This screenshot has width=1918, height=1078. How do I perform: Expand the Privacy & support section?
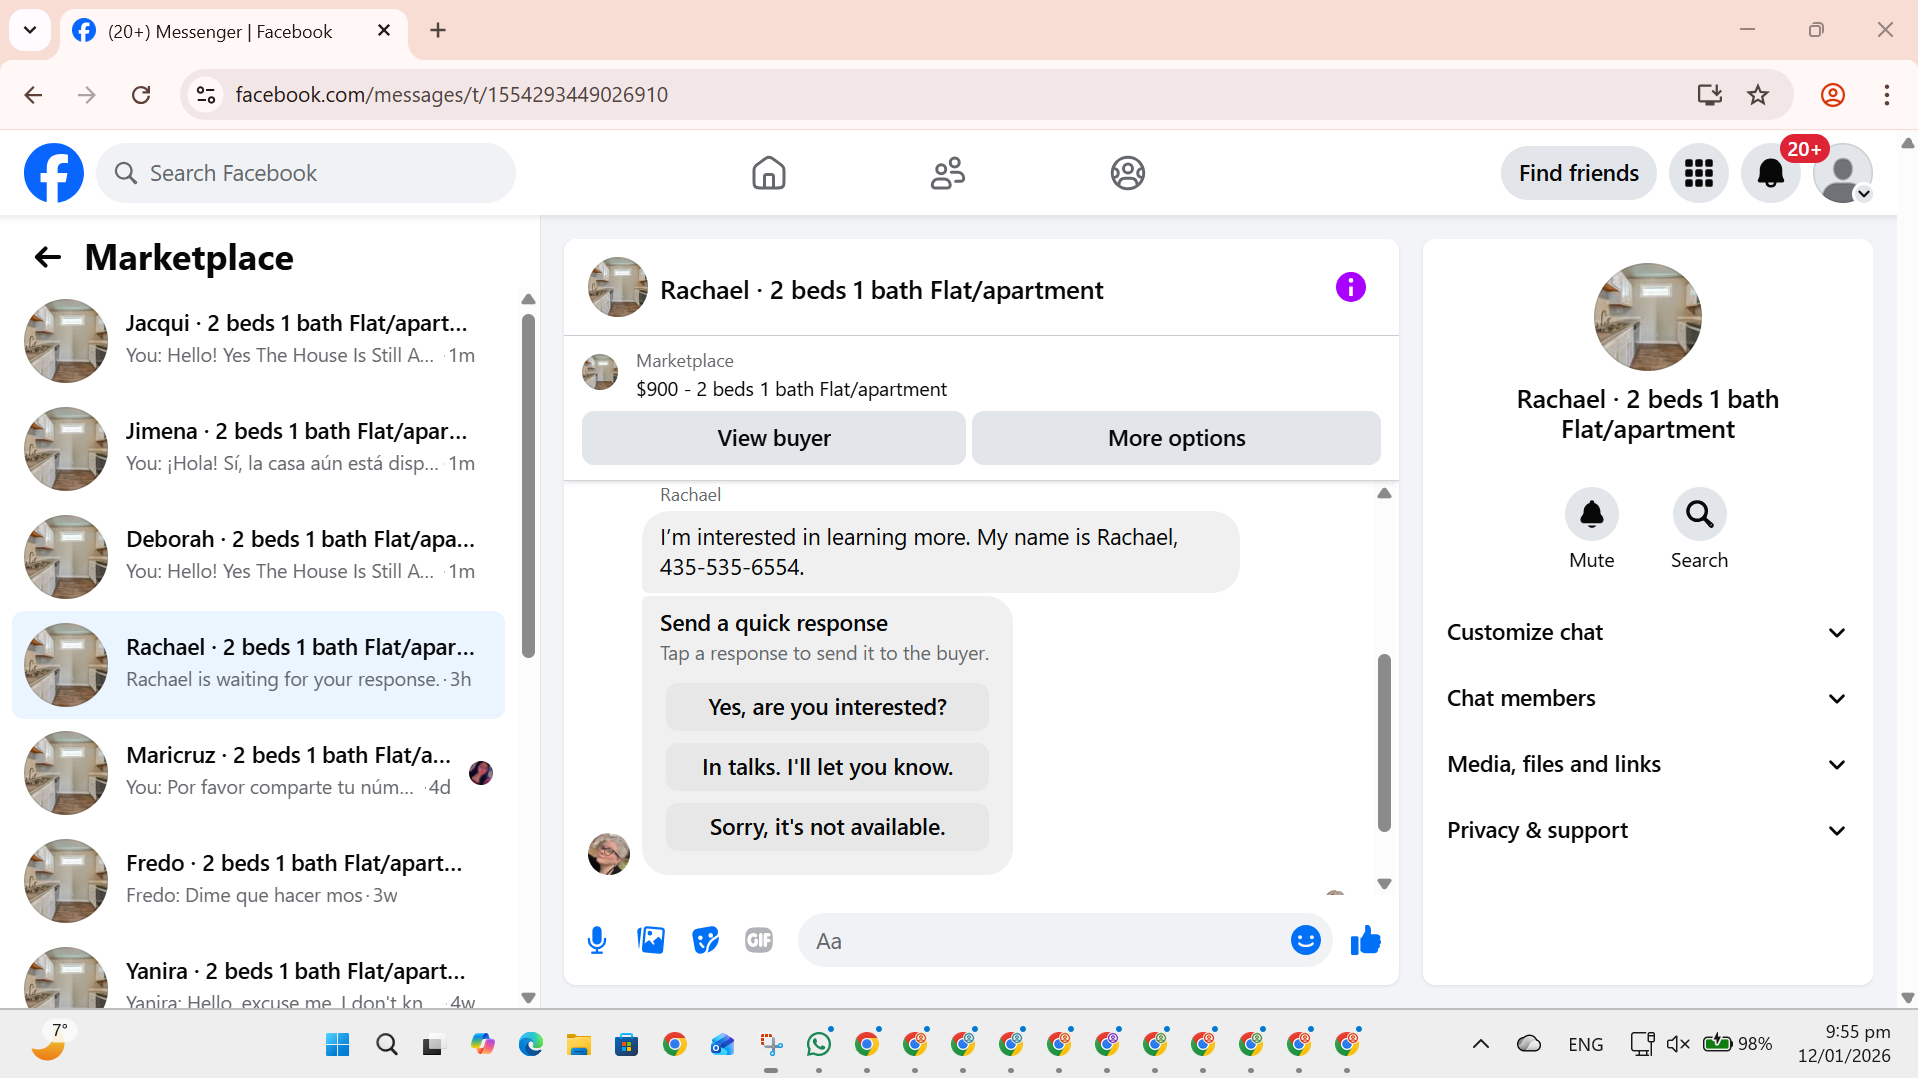[1647, 830]
